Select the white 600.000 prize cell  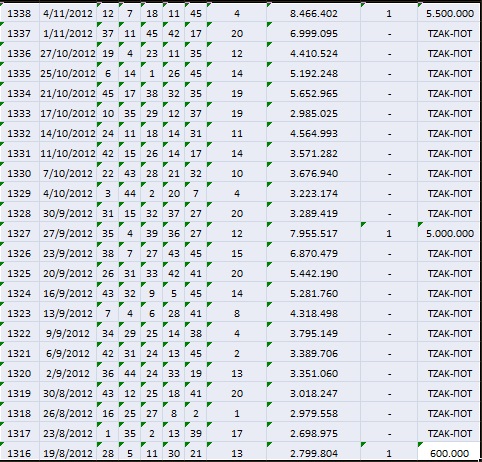click(449, 453)
